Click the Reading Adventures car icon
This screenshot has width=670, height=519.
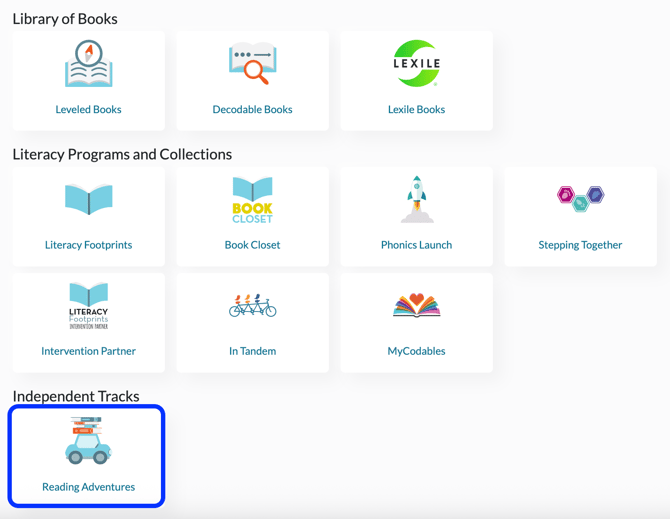(x=88, y=440)
